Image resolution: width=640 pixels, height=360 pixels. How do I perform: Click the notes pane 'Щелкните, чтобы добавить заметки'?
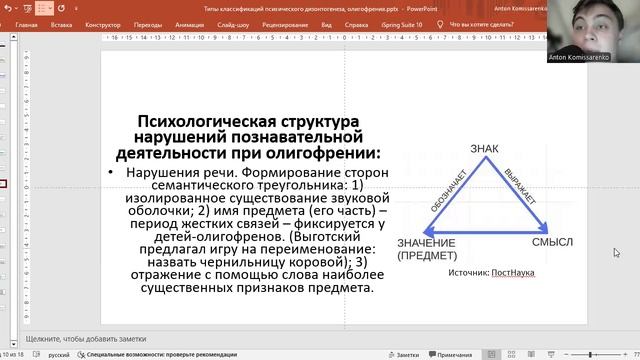point(86,339)
